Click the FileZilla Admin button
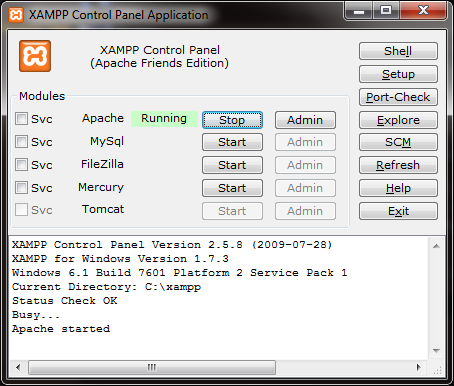Screen dimensions: 454x386 tap(305, 165)
